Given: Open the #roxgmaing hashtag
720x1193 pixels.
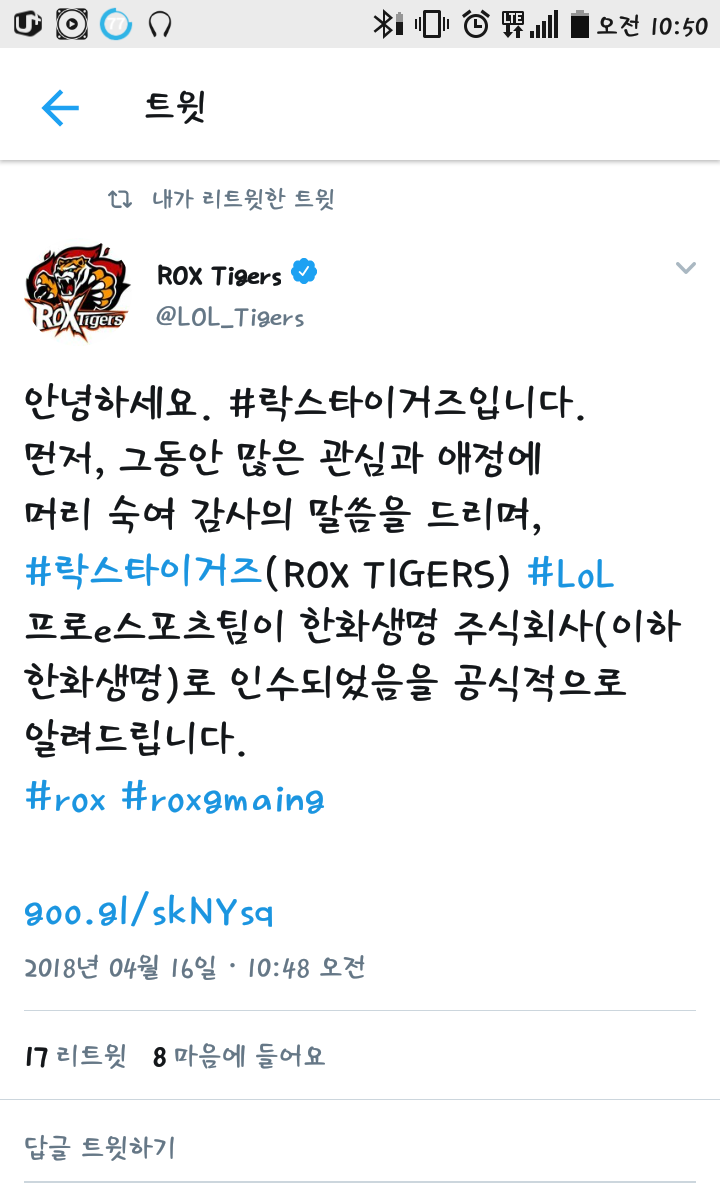Looking at the screenshot, I should [223, 798].
